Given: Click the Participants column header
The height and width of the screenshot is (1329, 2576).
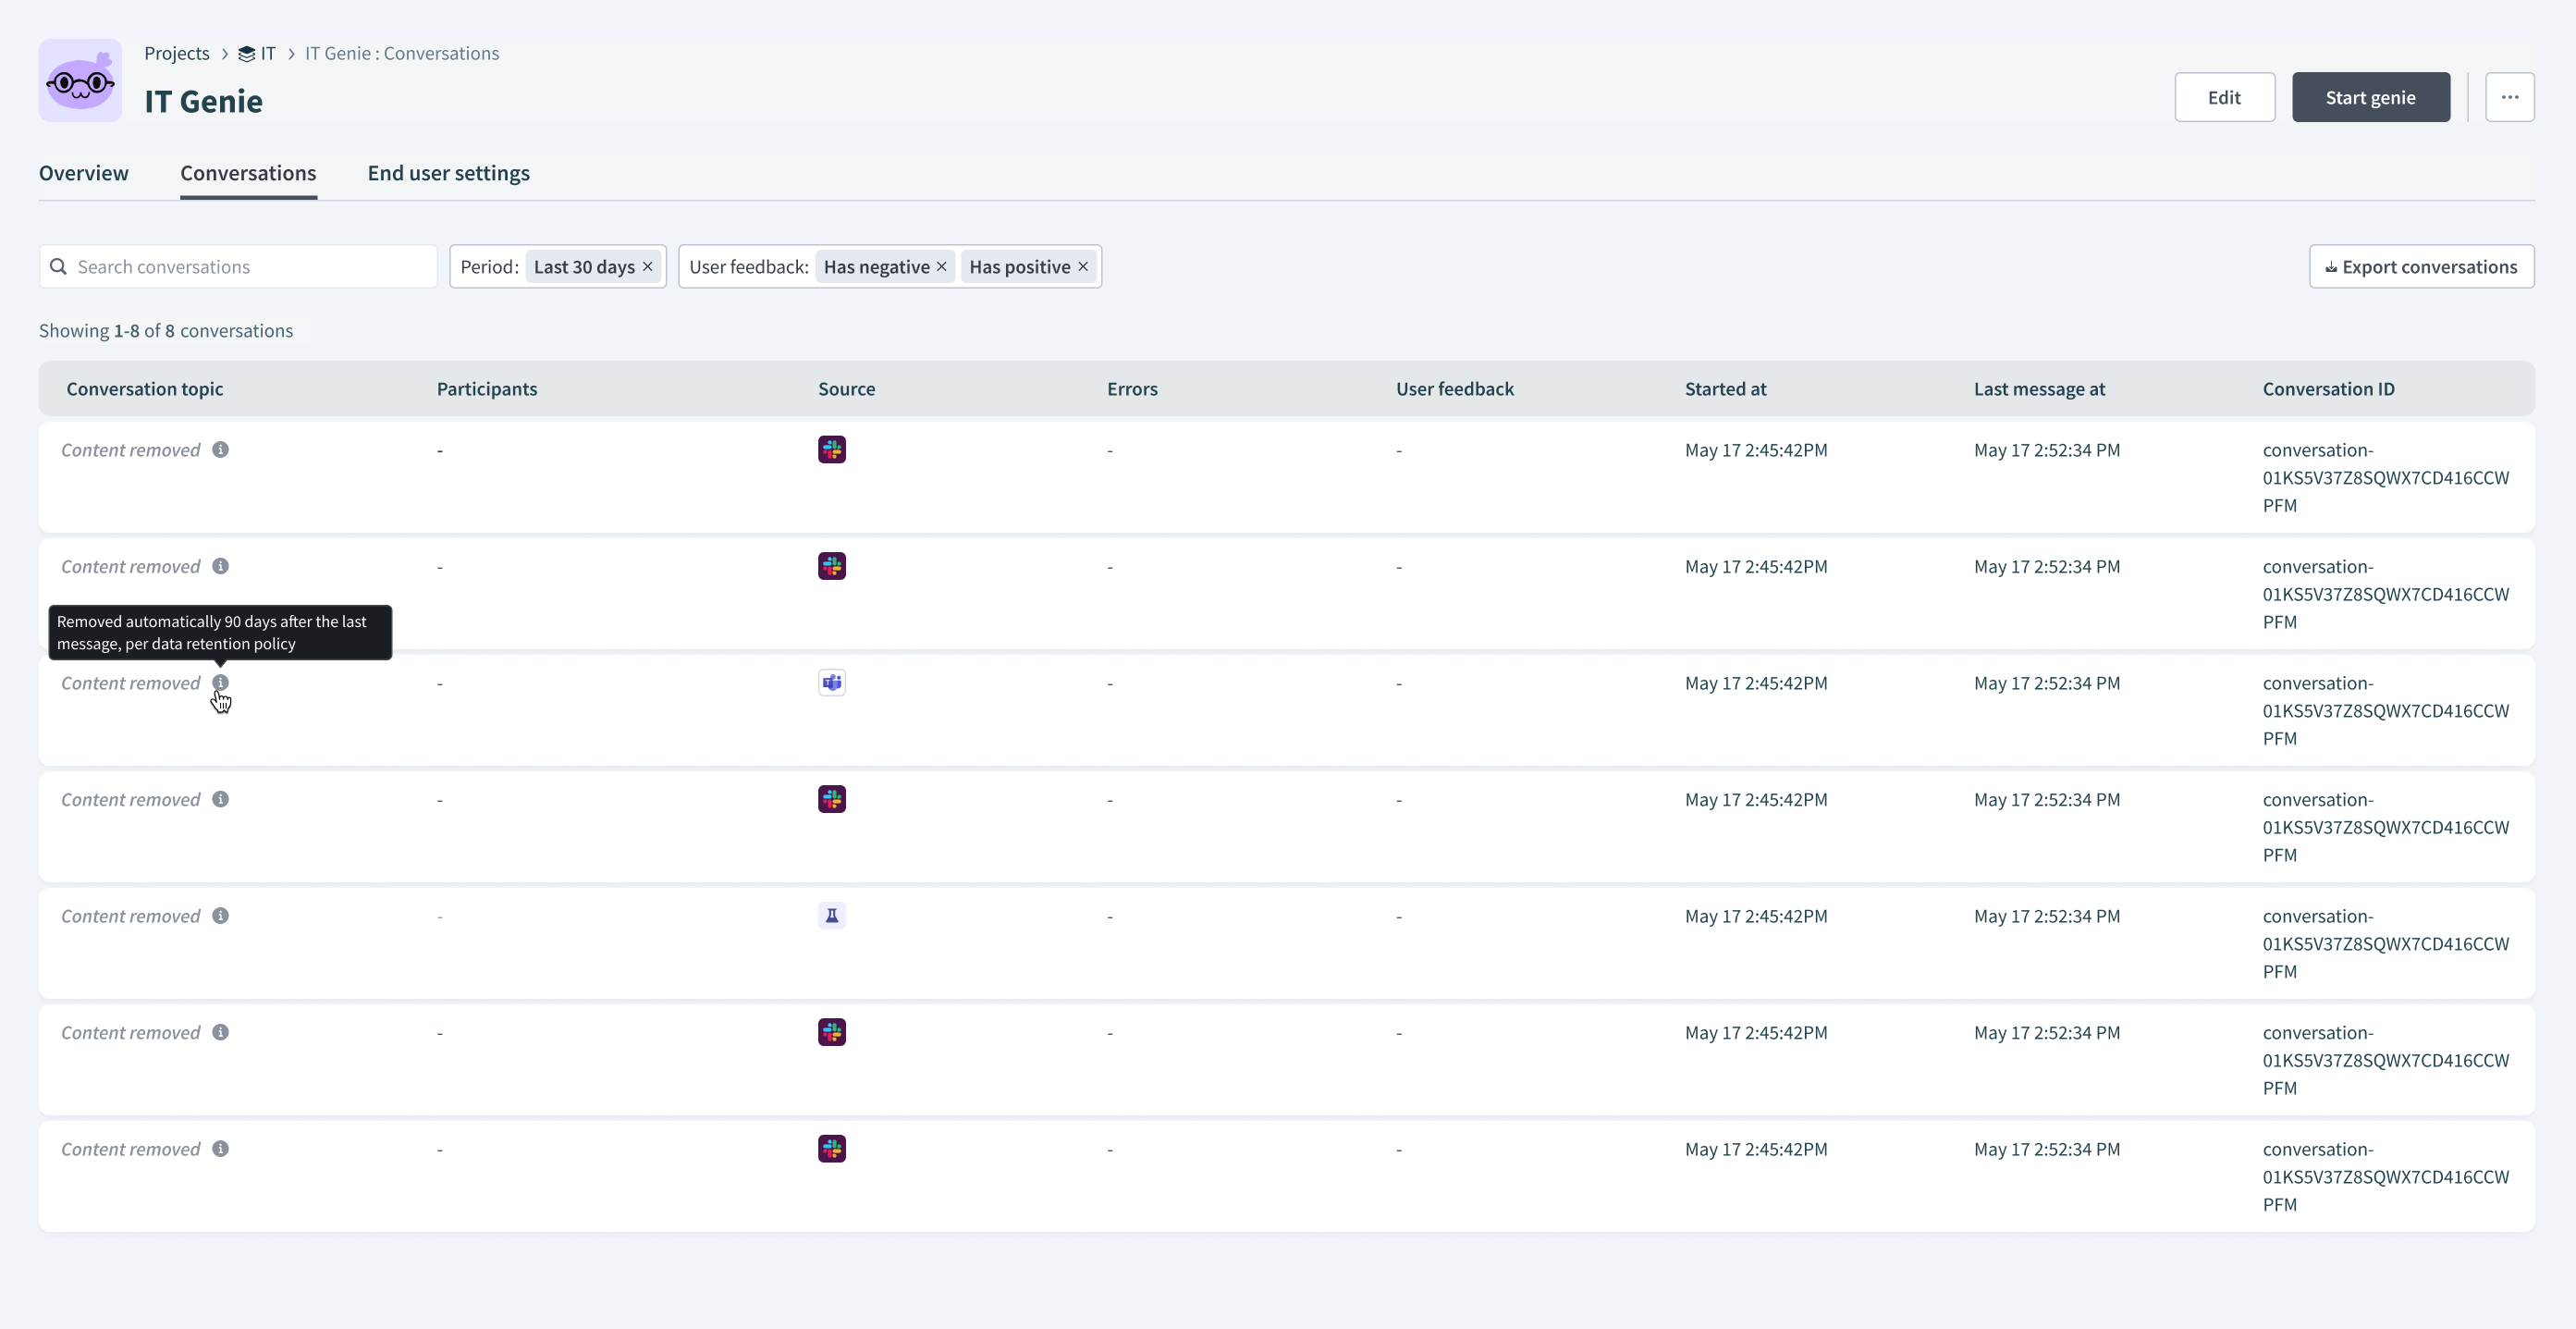Looking at the screenshot, I should point(487,388).
